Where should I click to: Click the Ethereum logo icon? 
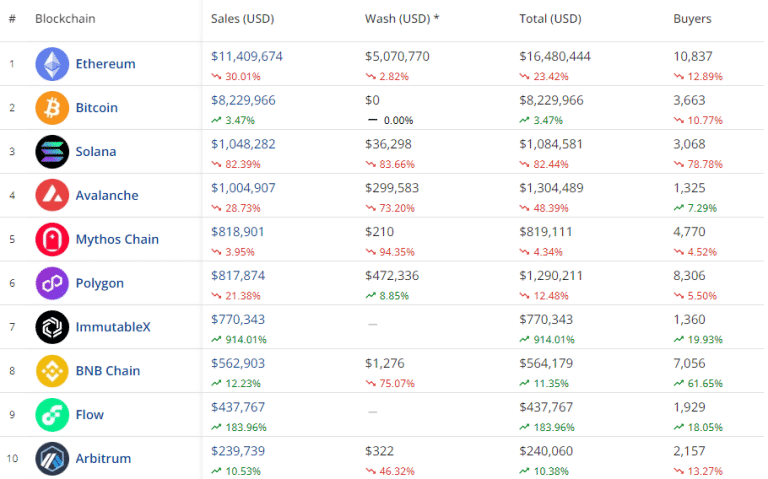52,64
